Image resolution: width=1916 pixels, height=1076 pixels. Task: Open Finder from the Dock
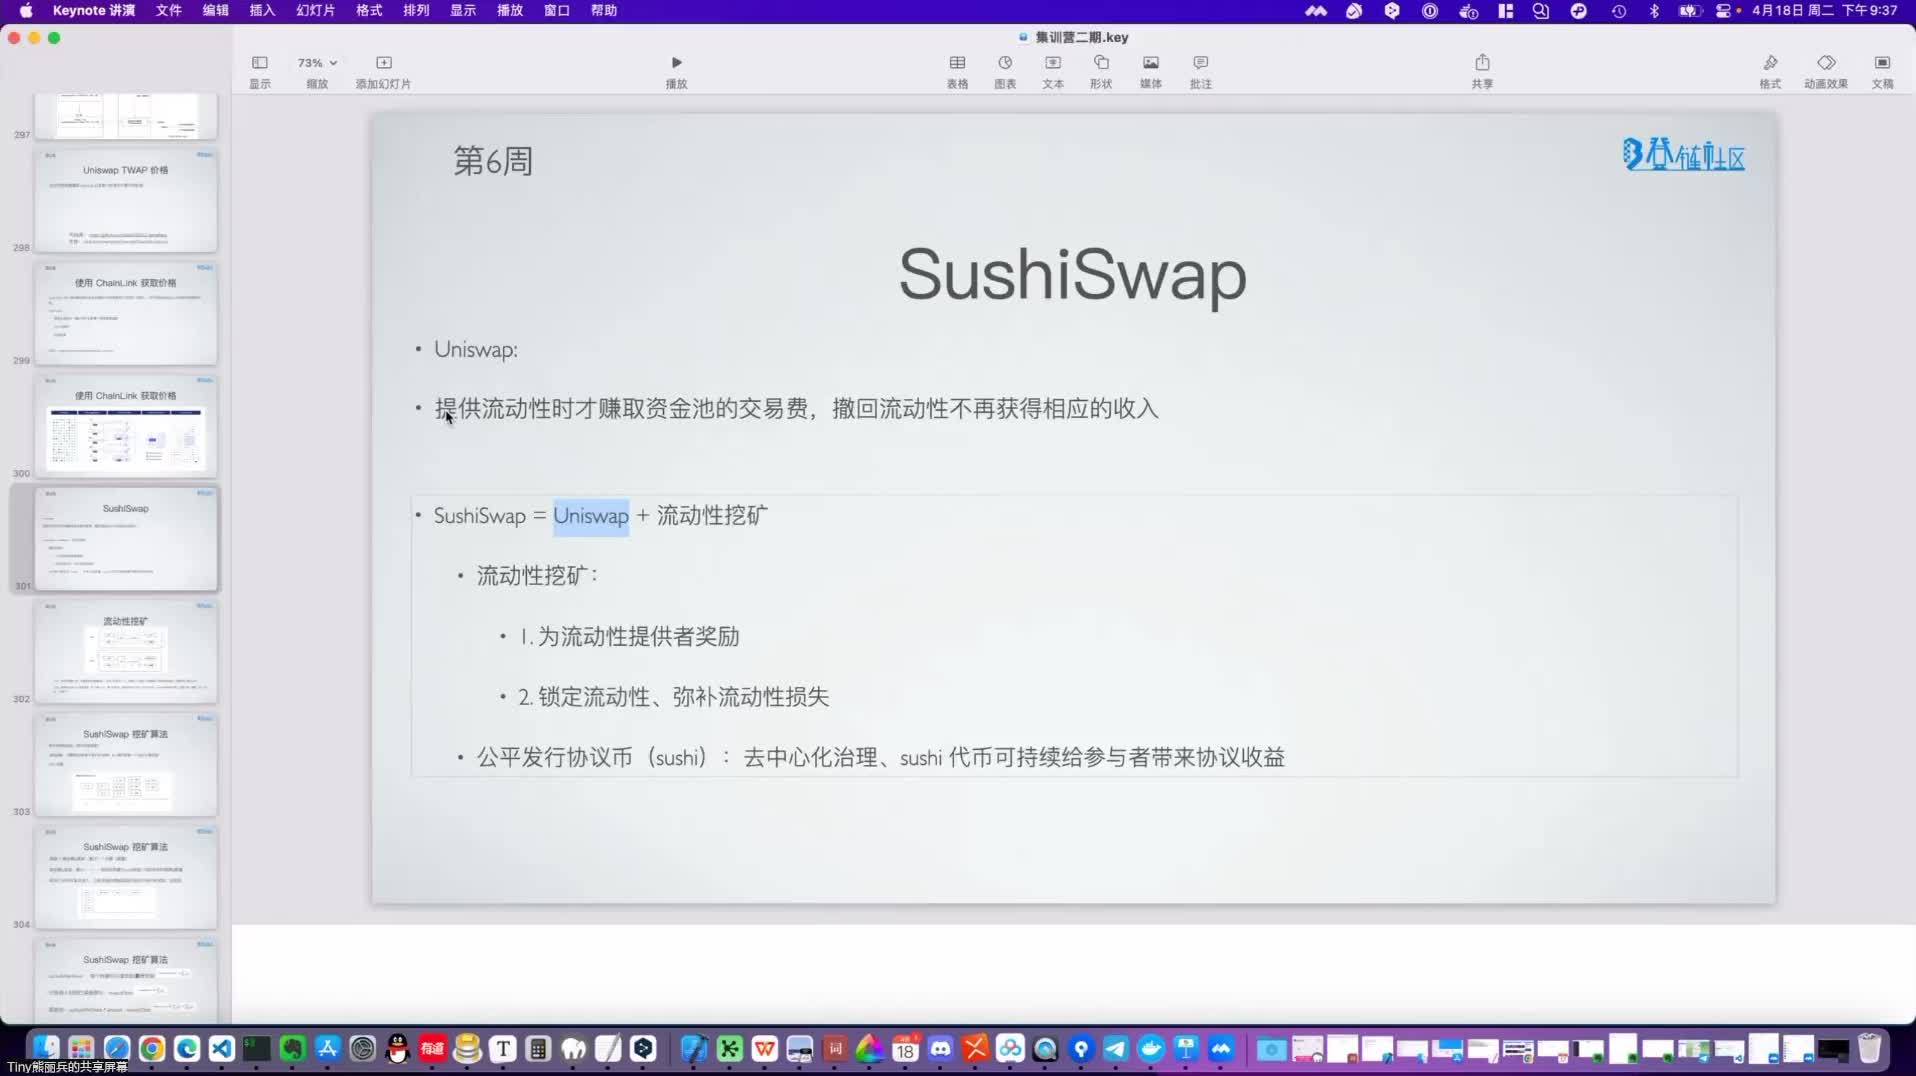click(46, 1048)
